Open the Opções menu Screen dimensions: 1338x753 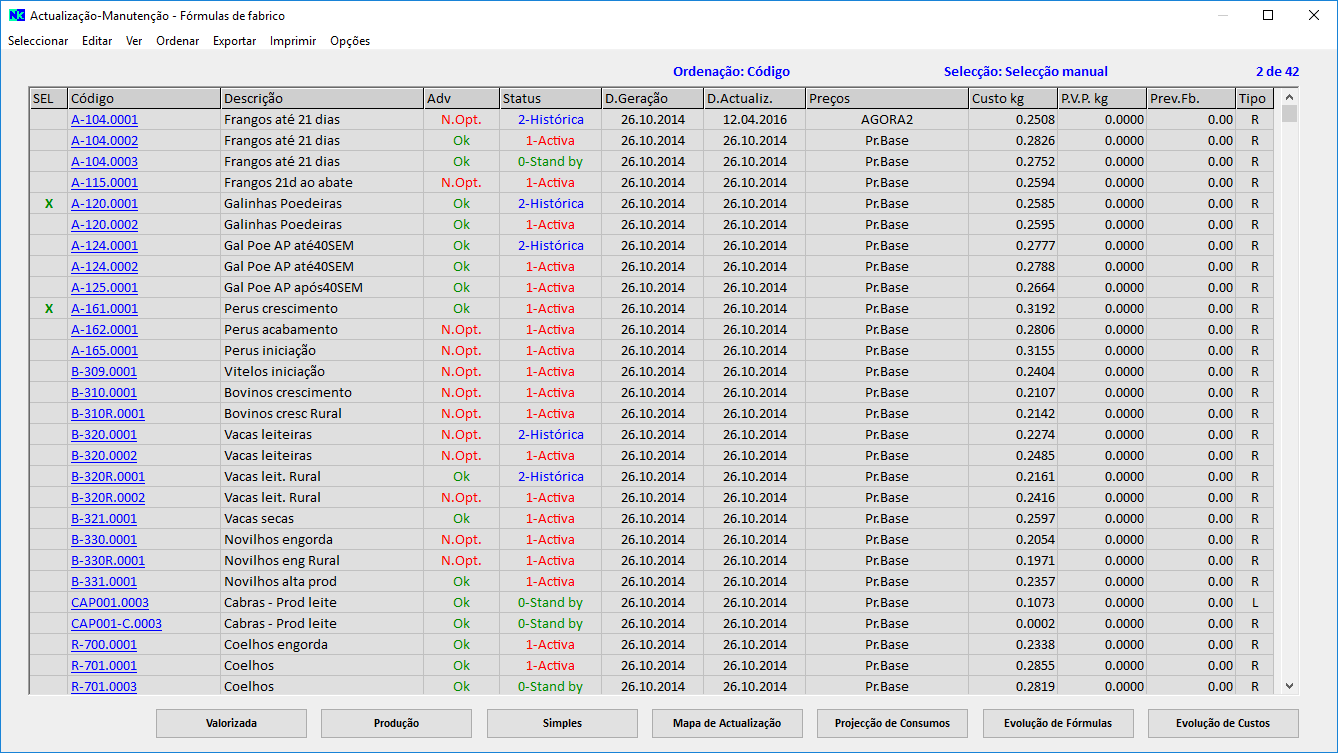[x=350, y=41]
